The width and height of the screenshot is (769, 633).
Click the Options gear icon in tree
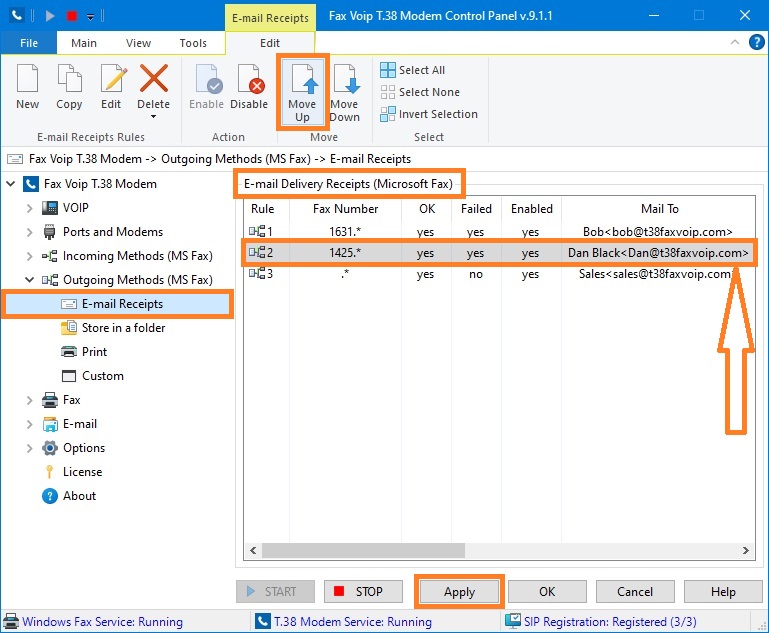[50, 448]
